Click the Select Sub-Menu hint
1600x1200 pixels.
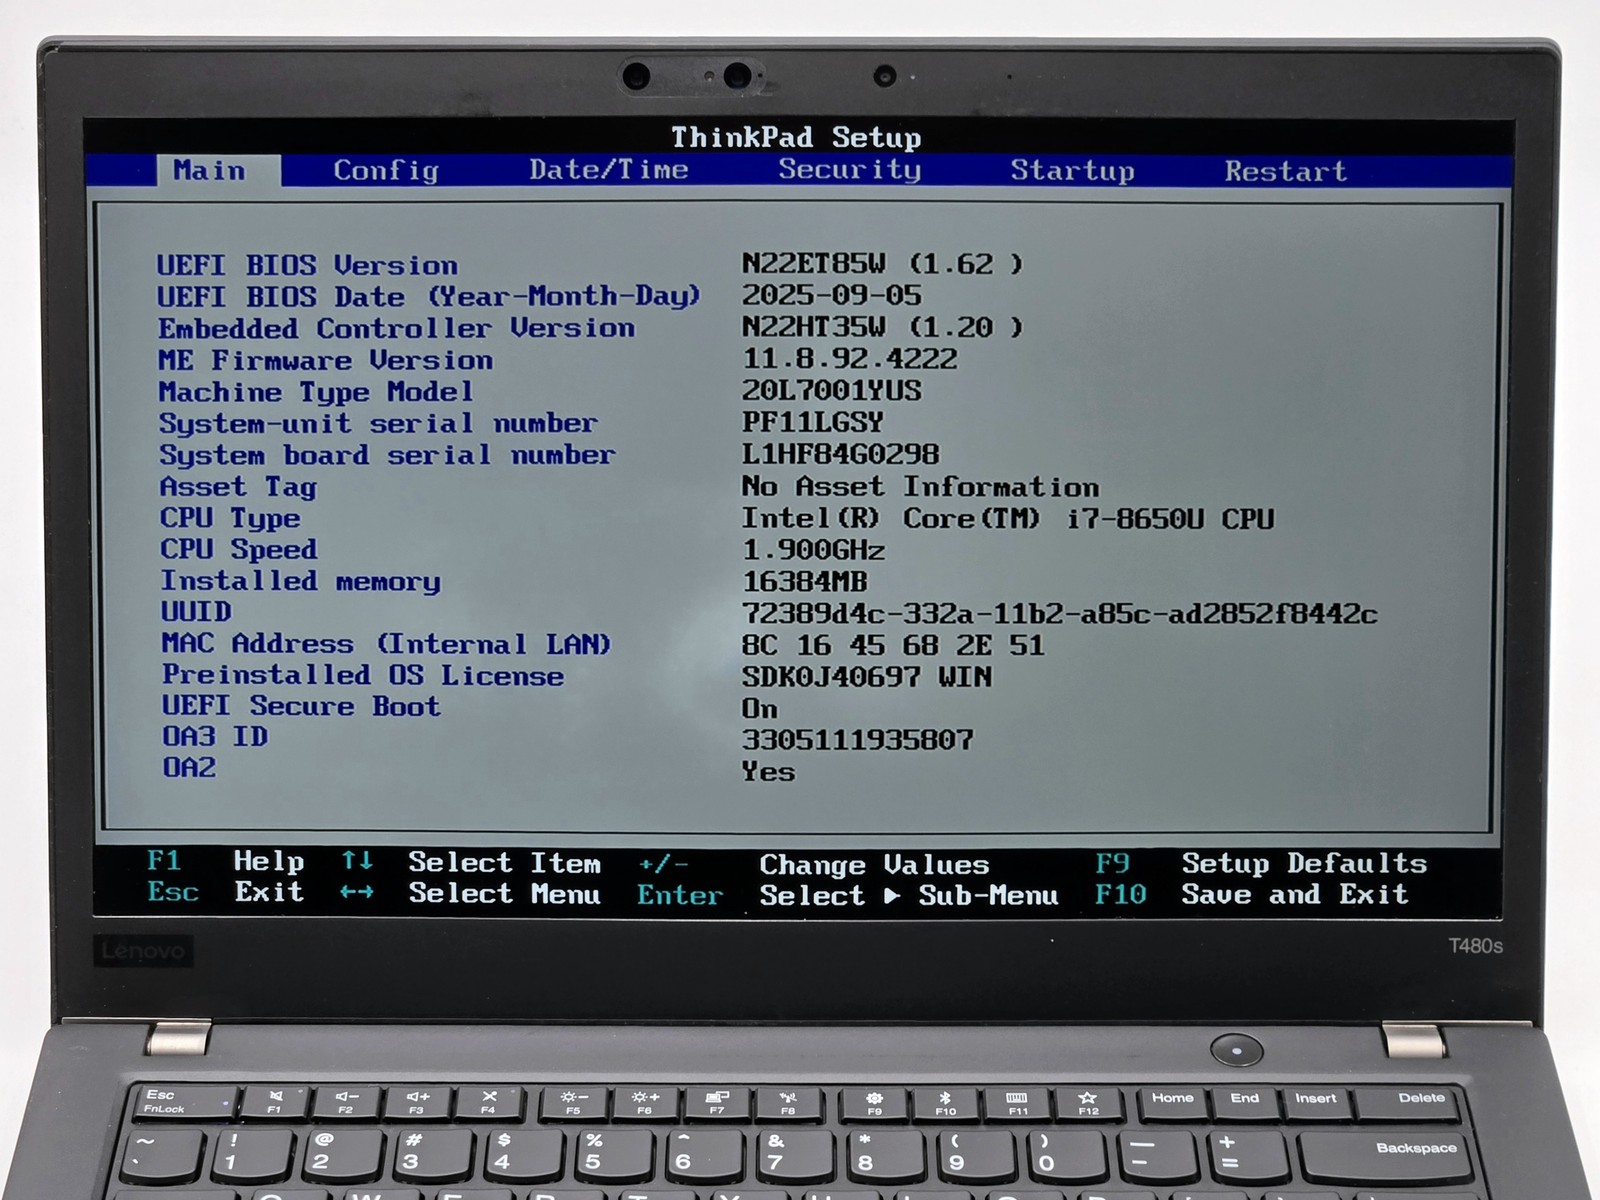click(x=908, y=895)
